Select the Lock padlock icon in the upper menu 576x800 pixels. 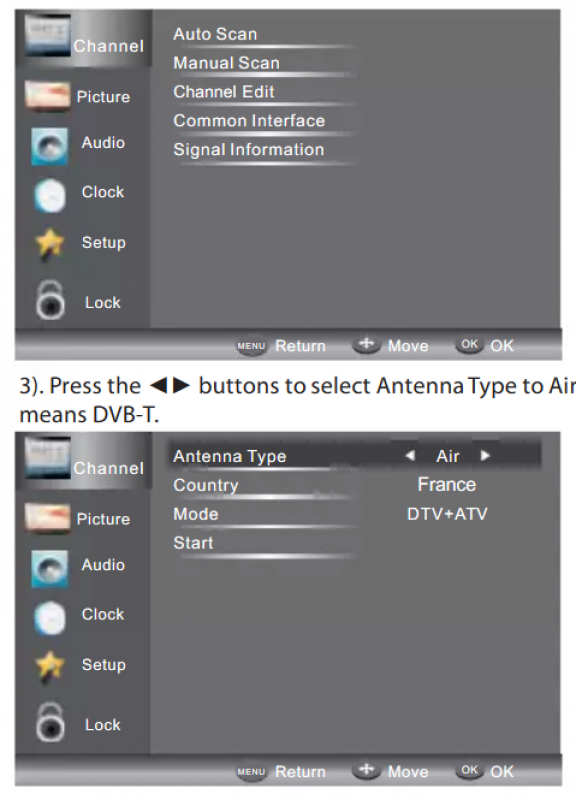50,300
